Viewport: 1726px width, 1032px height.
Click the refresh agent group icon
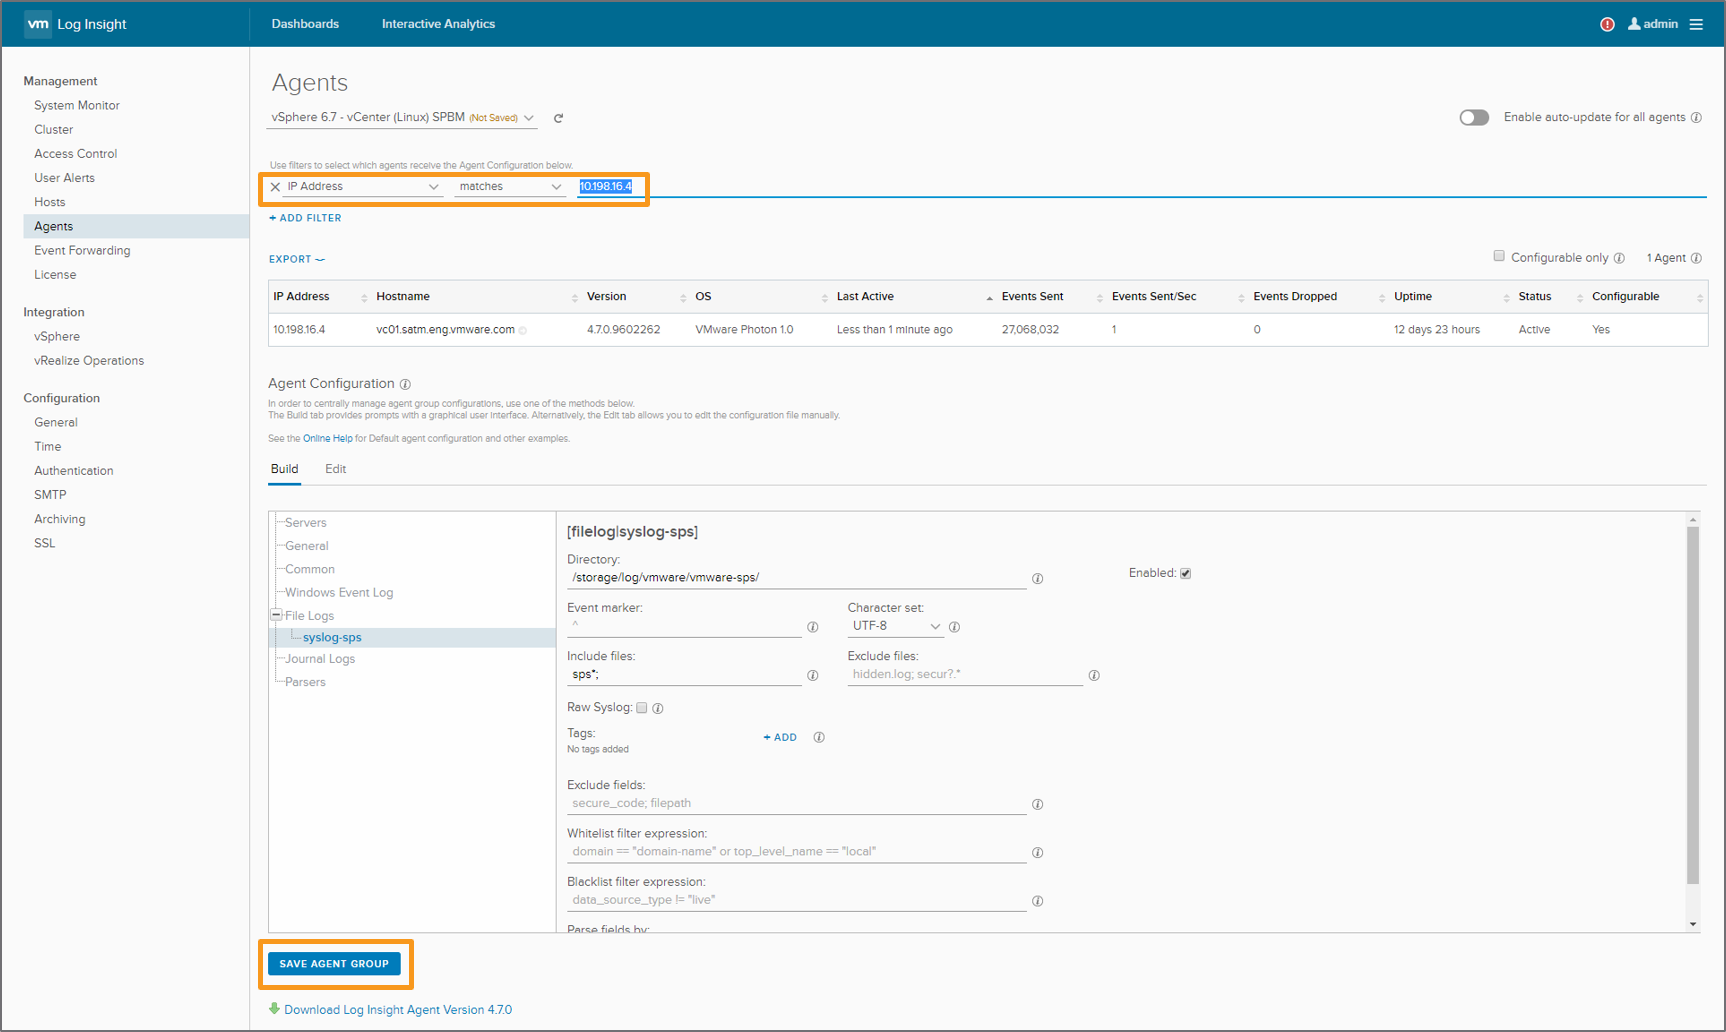(558, 118)
